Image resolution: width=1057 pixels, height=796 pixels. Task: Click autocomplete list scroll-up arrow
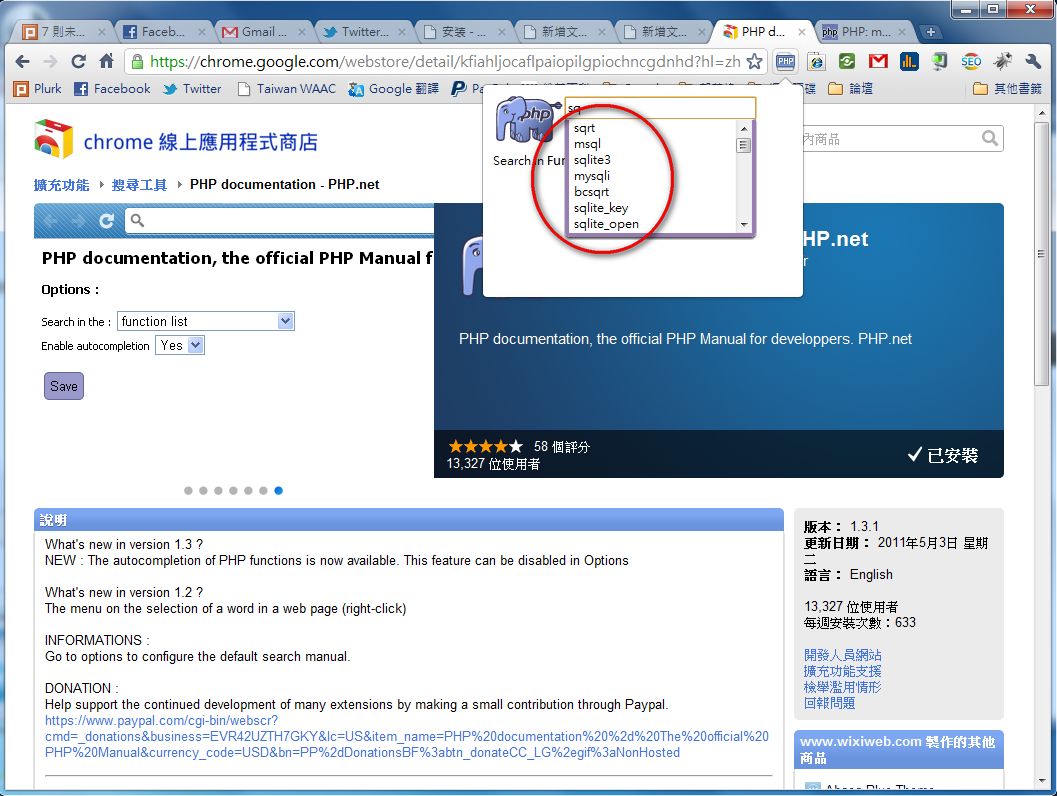[744, 128]
